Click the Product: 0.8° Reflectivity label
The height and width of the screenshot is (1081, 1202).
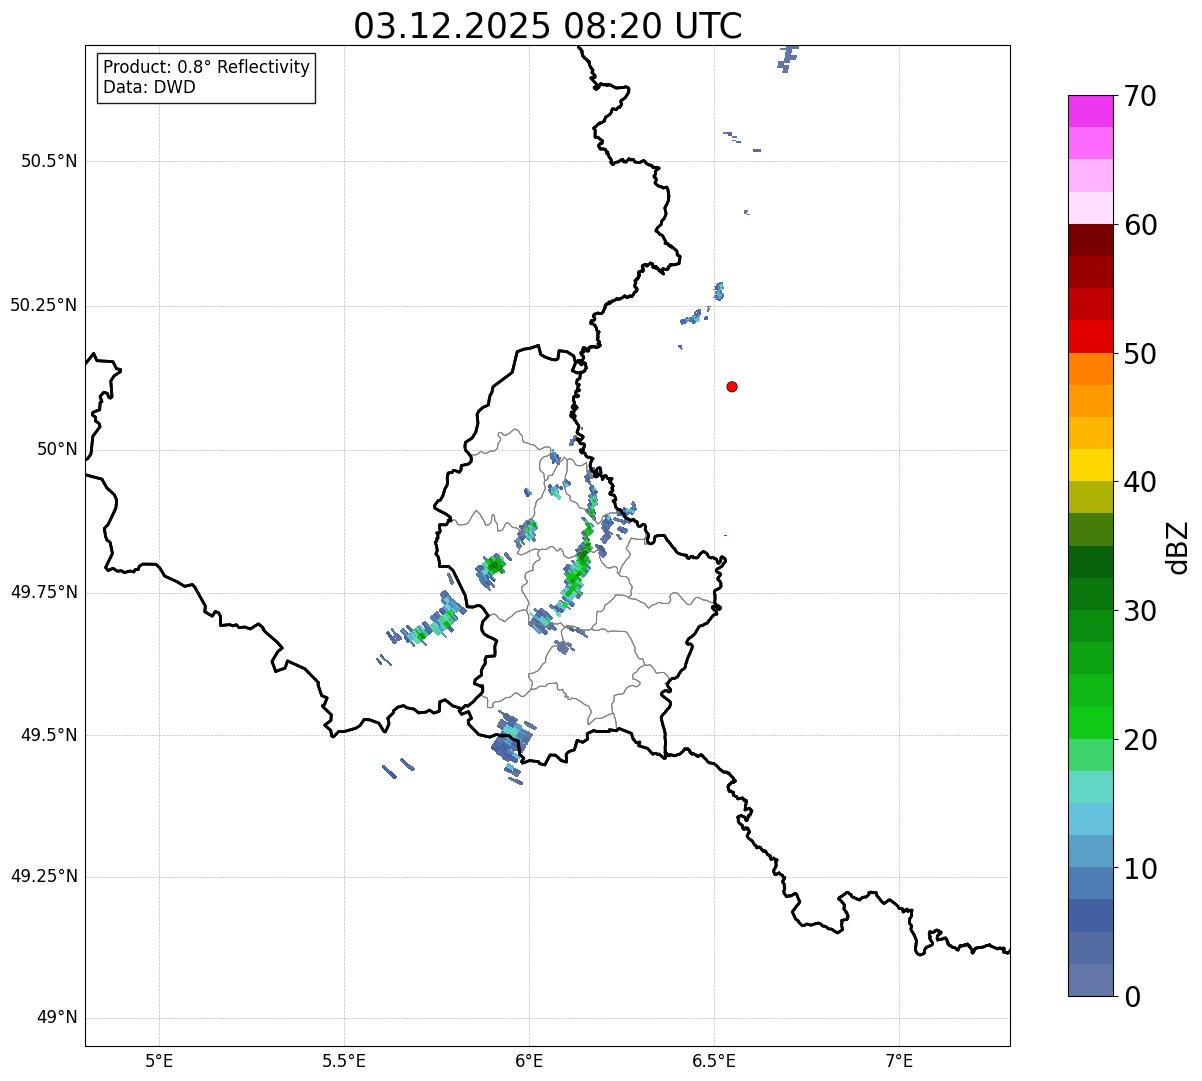[x=207, y=67]
